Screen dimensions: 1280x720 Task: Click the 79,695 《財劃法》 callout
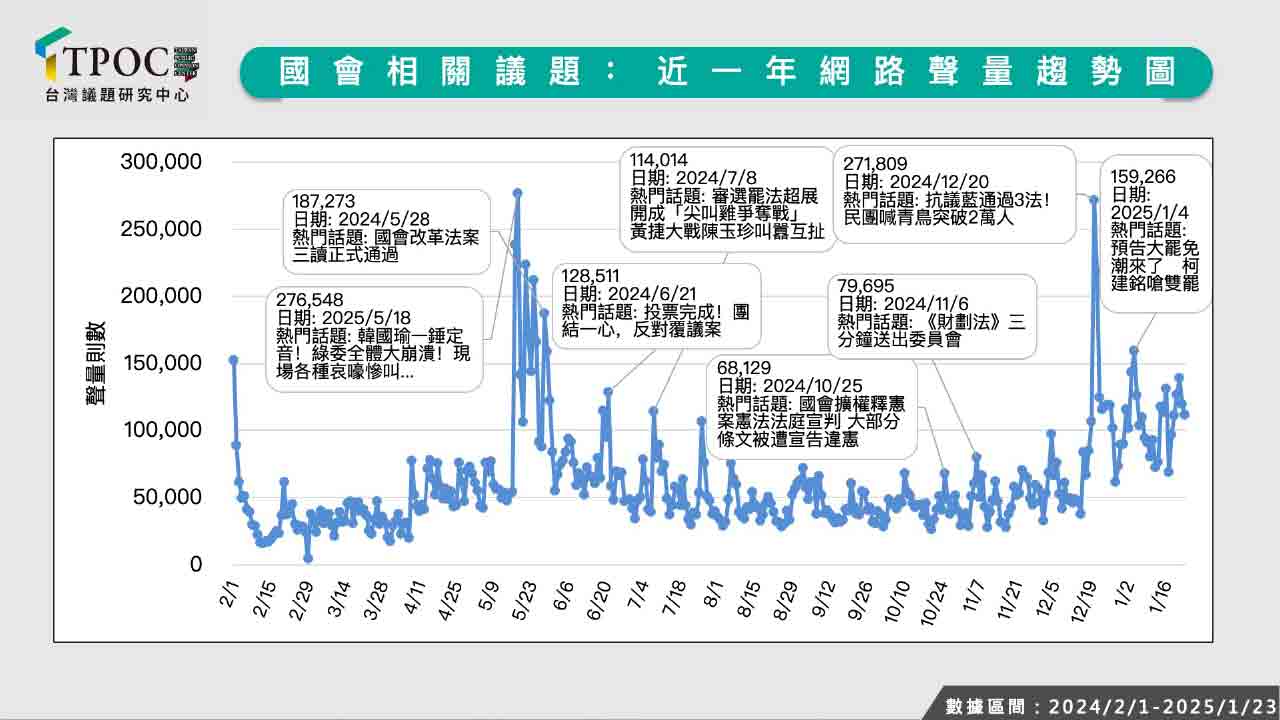pos(932,313)
